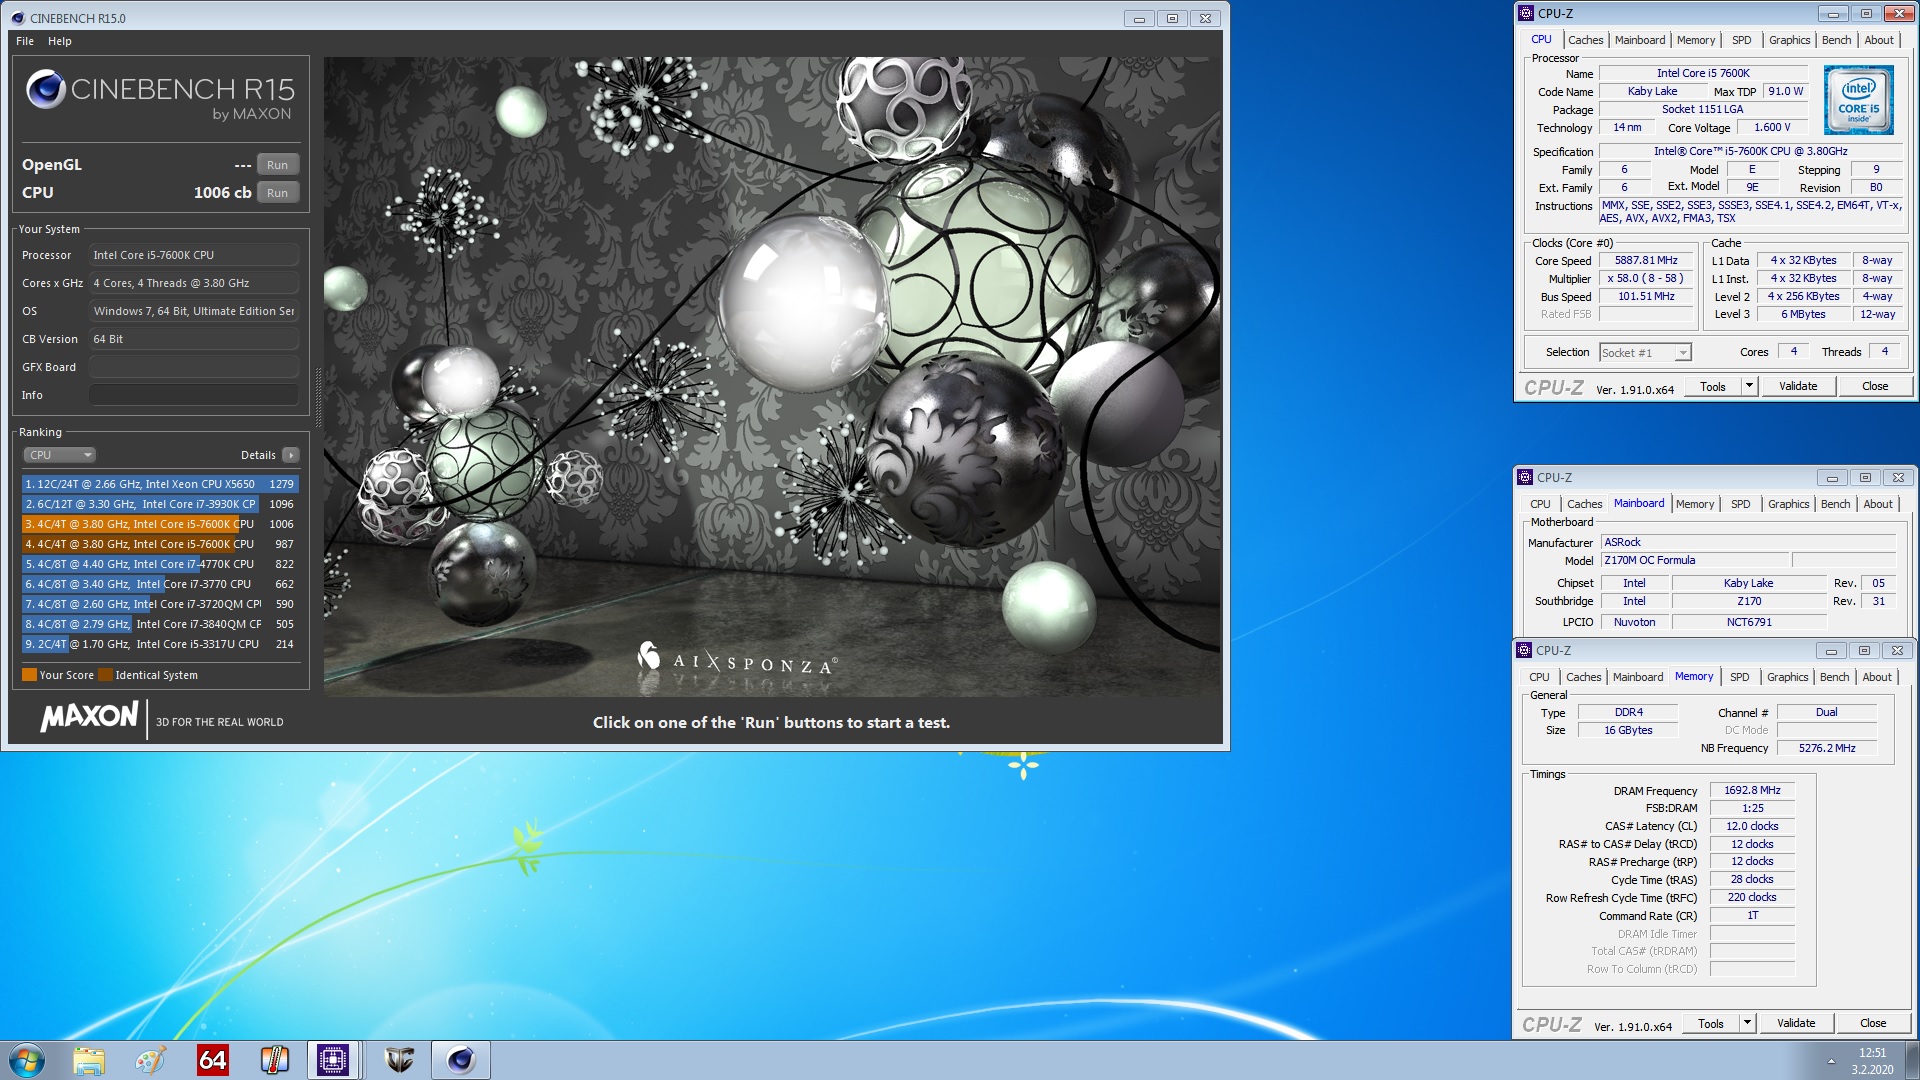Viewport: 1920px width, 1080px height.
Task: Launch the Paint palette taskbar icon
Action: pos(150,1060)
